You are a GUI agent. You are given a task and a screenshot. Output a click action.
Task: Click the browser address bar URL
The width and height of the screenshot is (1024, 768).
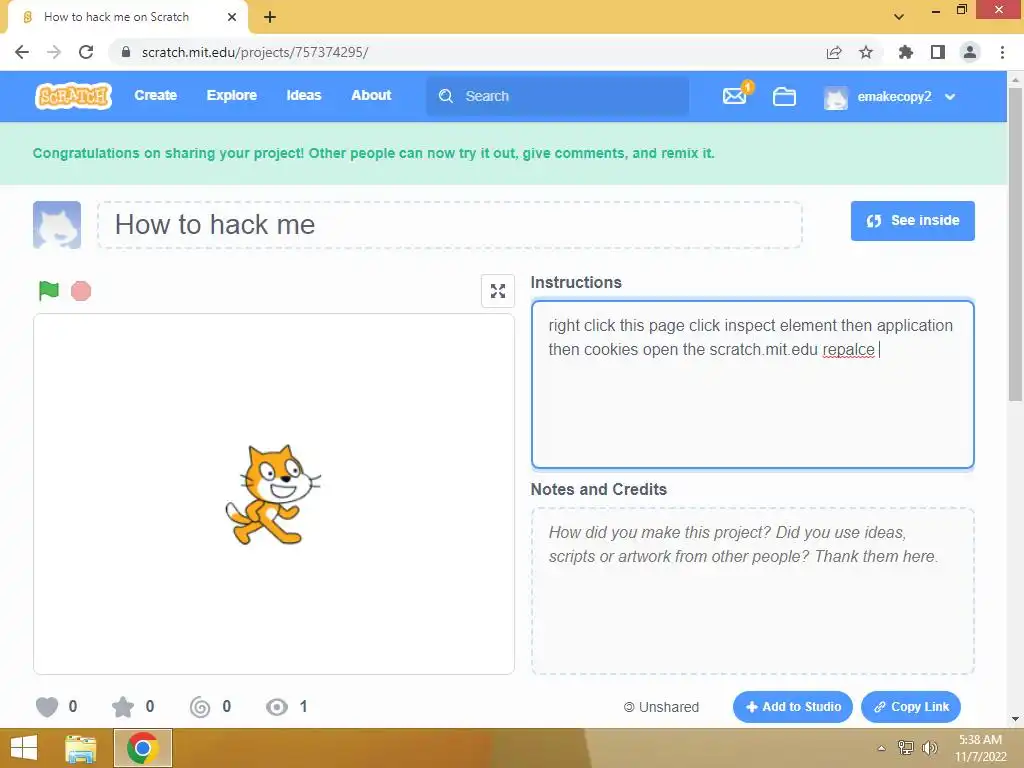click(x=255, y=52)
